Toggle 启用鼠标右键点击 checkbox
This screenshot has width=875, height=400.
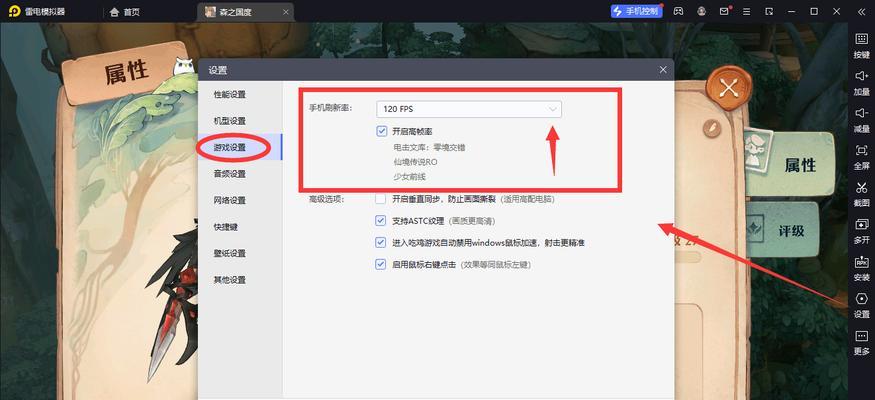(x=381, y=264)
